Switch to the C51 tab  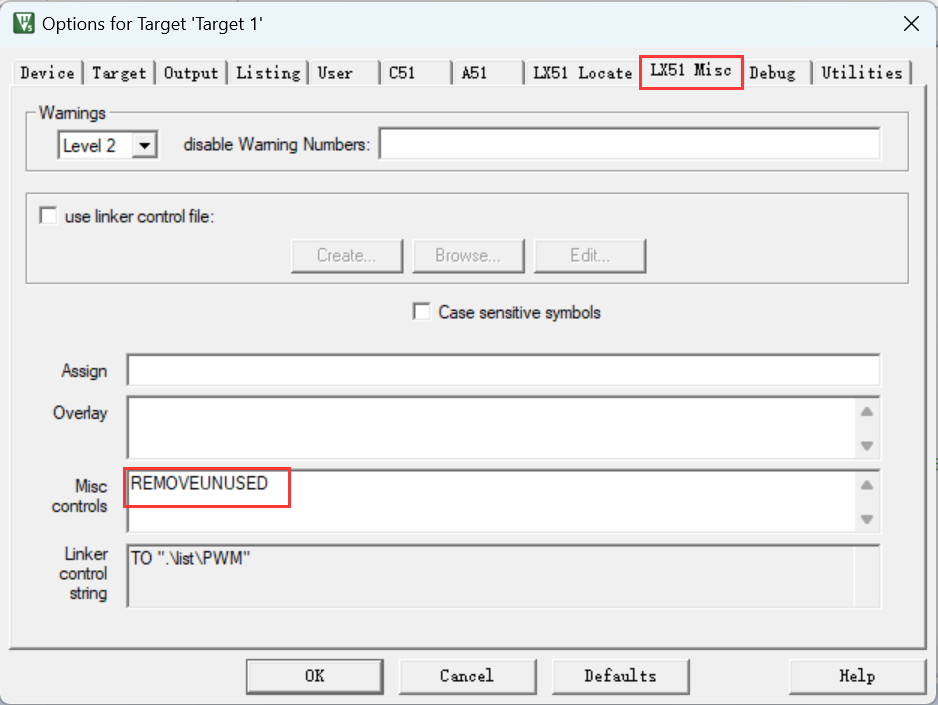416,73
